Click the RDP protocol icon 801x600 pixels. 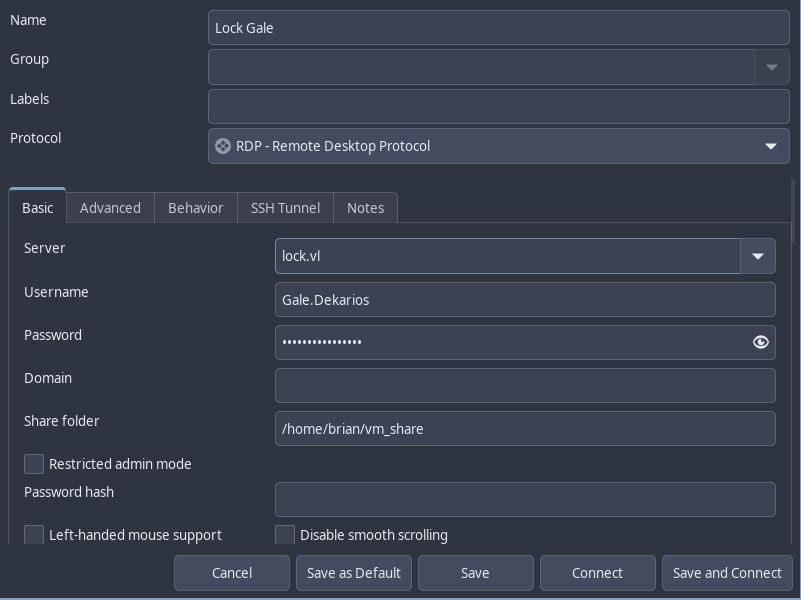pos(223,146)
